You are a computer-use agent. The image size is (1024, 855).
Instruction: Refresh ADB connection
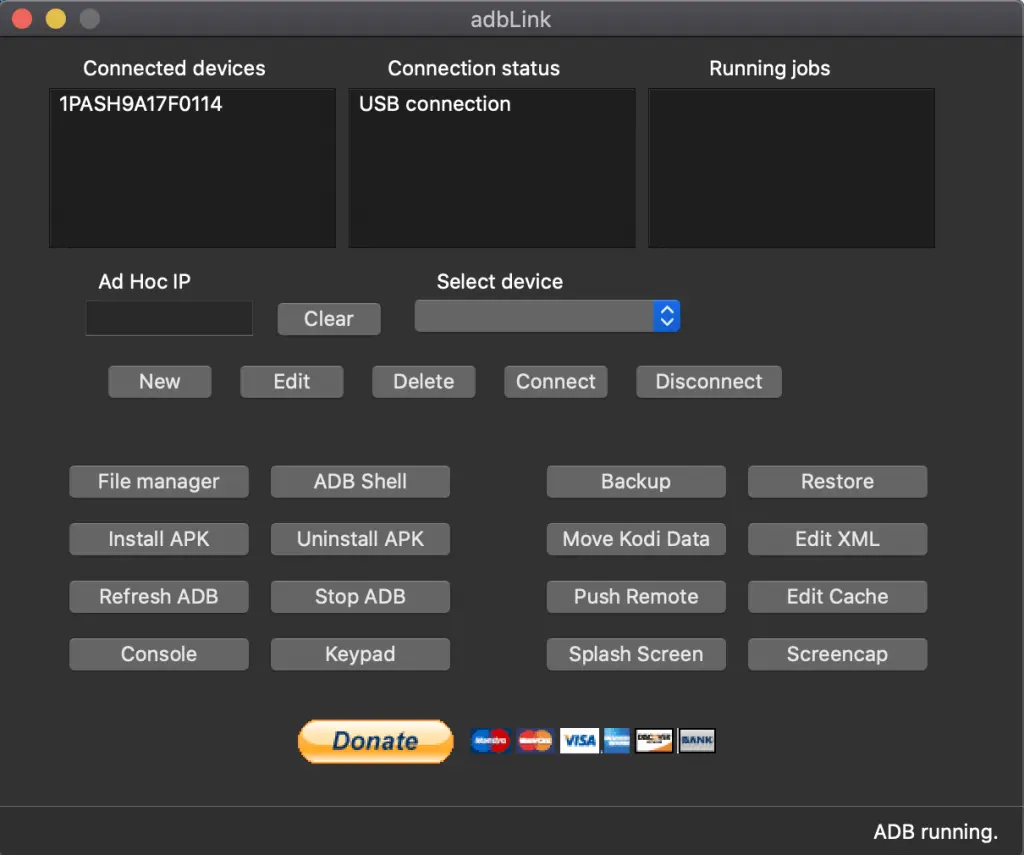[159, 596]
